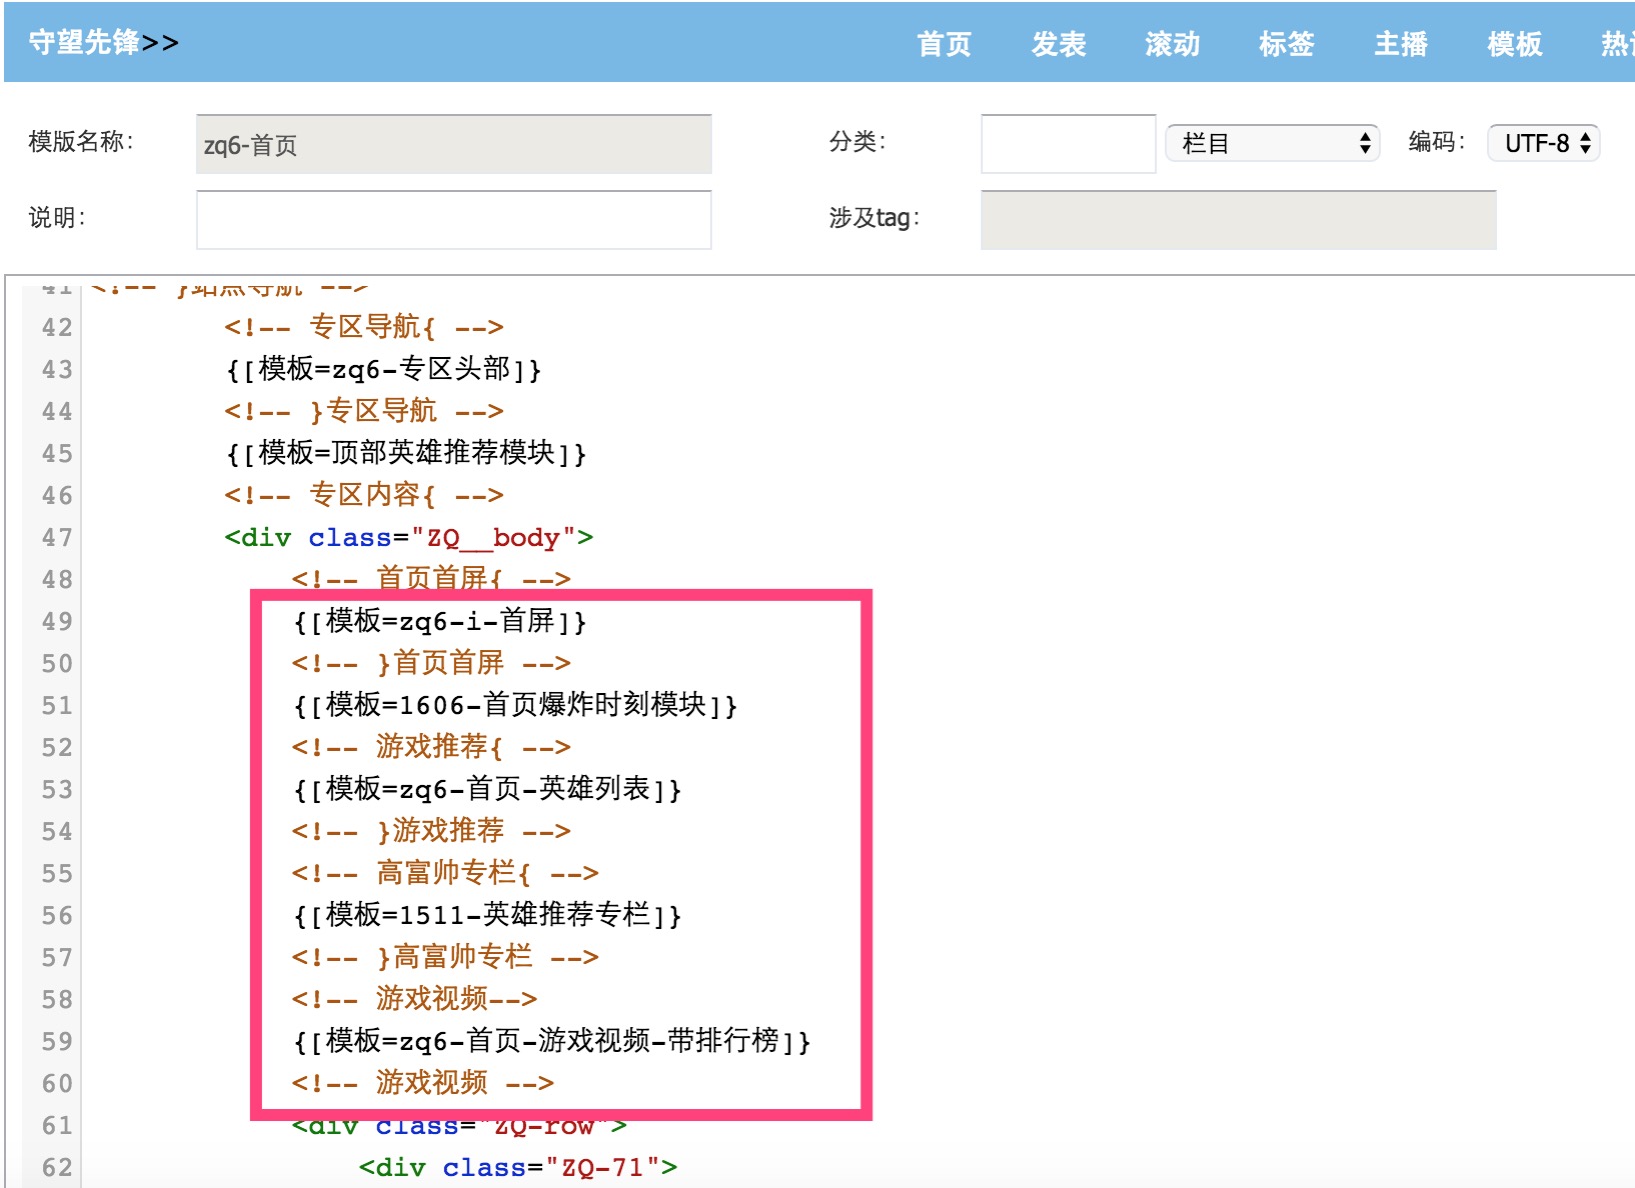Click line 56 1511-英雄推荐专栏 template

pyautogui.click(x=487, y=916)
